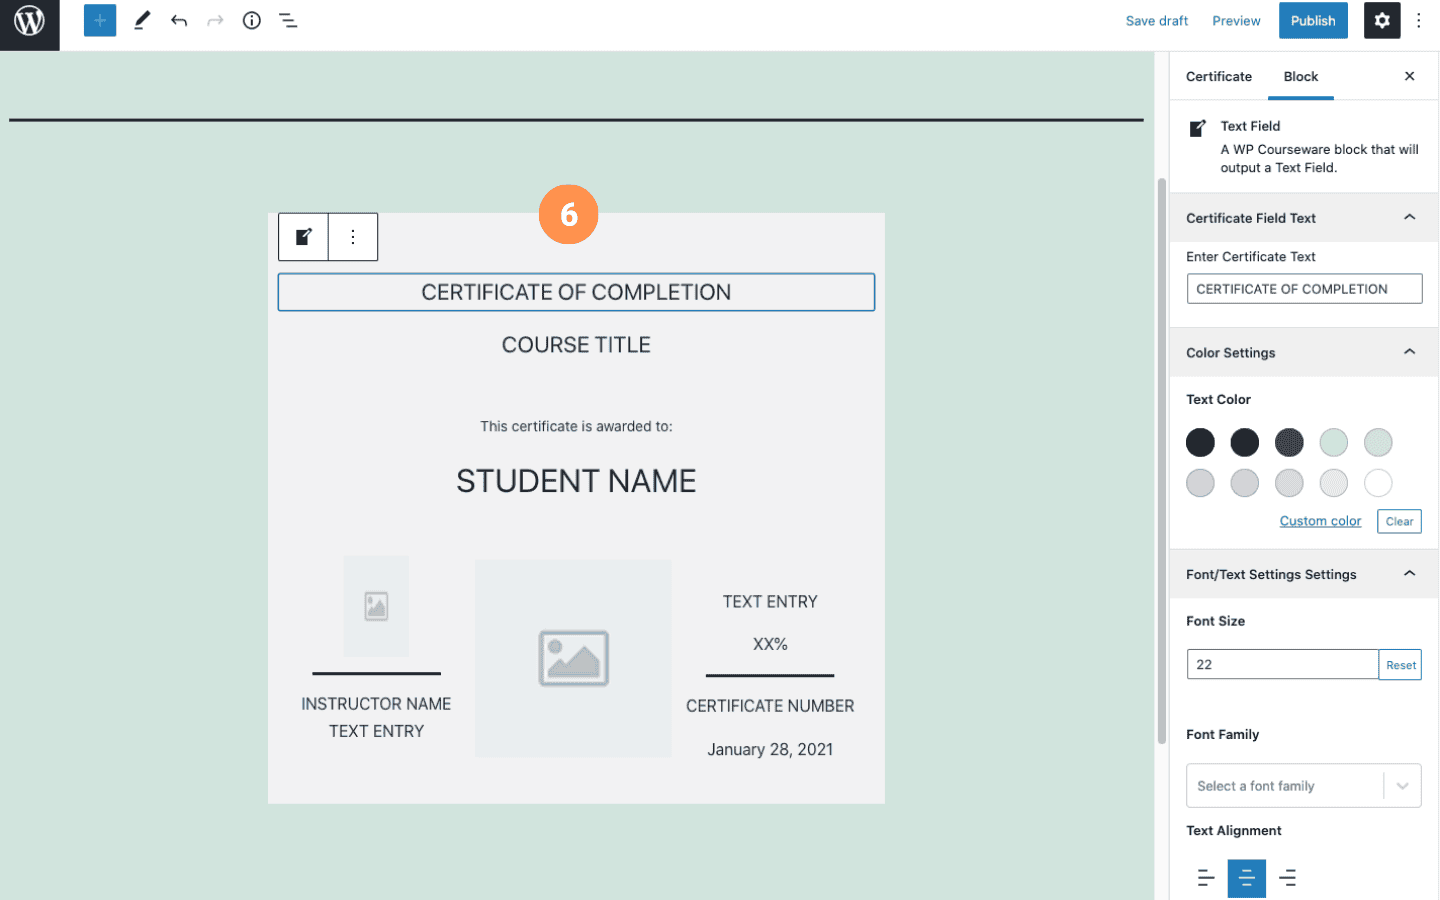Open the Font Family dropdown
Image resolution: width=1440 pixels, height=900 pixels.
(1304, 786)
